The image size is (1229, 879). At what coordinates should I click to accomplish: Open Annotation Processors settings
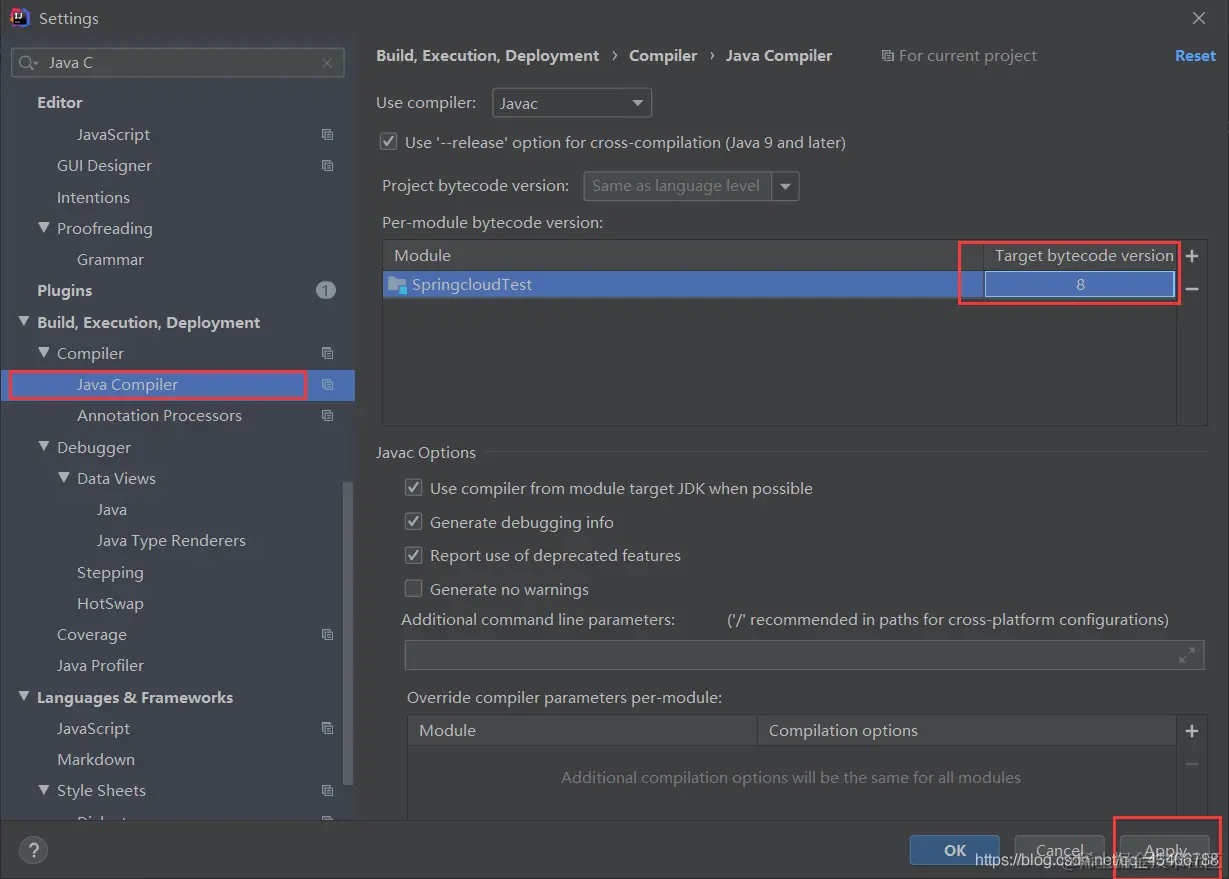point(159,415)
